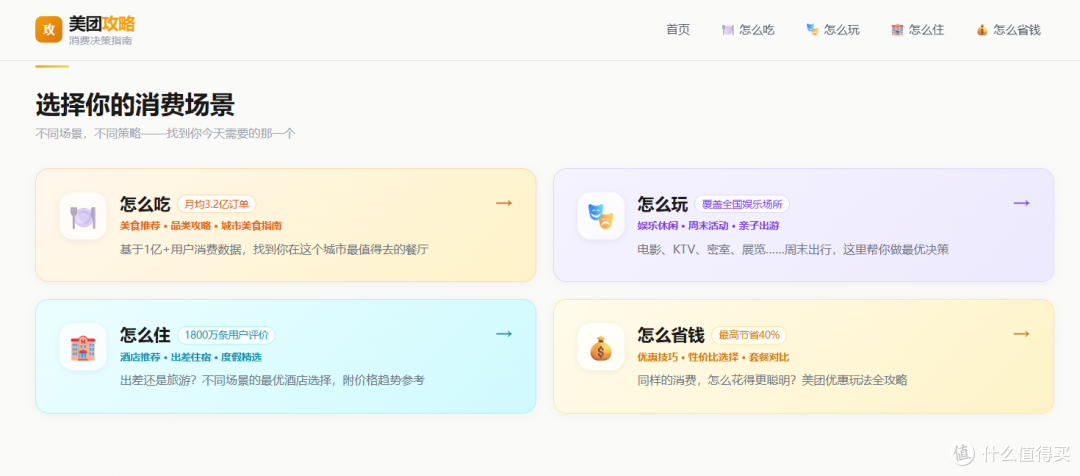Screen dimensions: 1080x476
Task: Click the 美团攻略 site title
Action: [x=101, y=24]
